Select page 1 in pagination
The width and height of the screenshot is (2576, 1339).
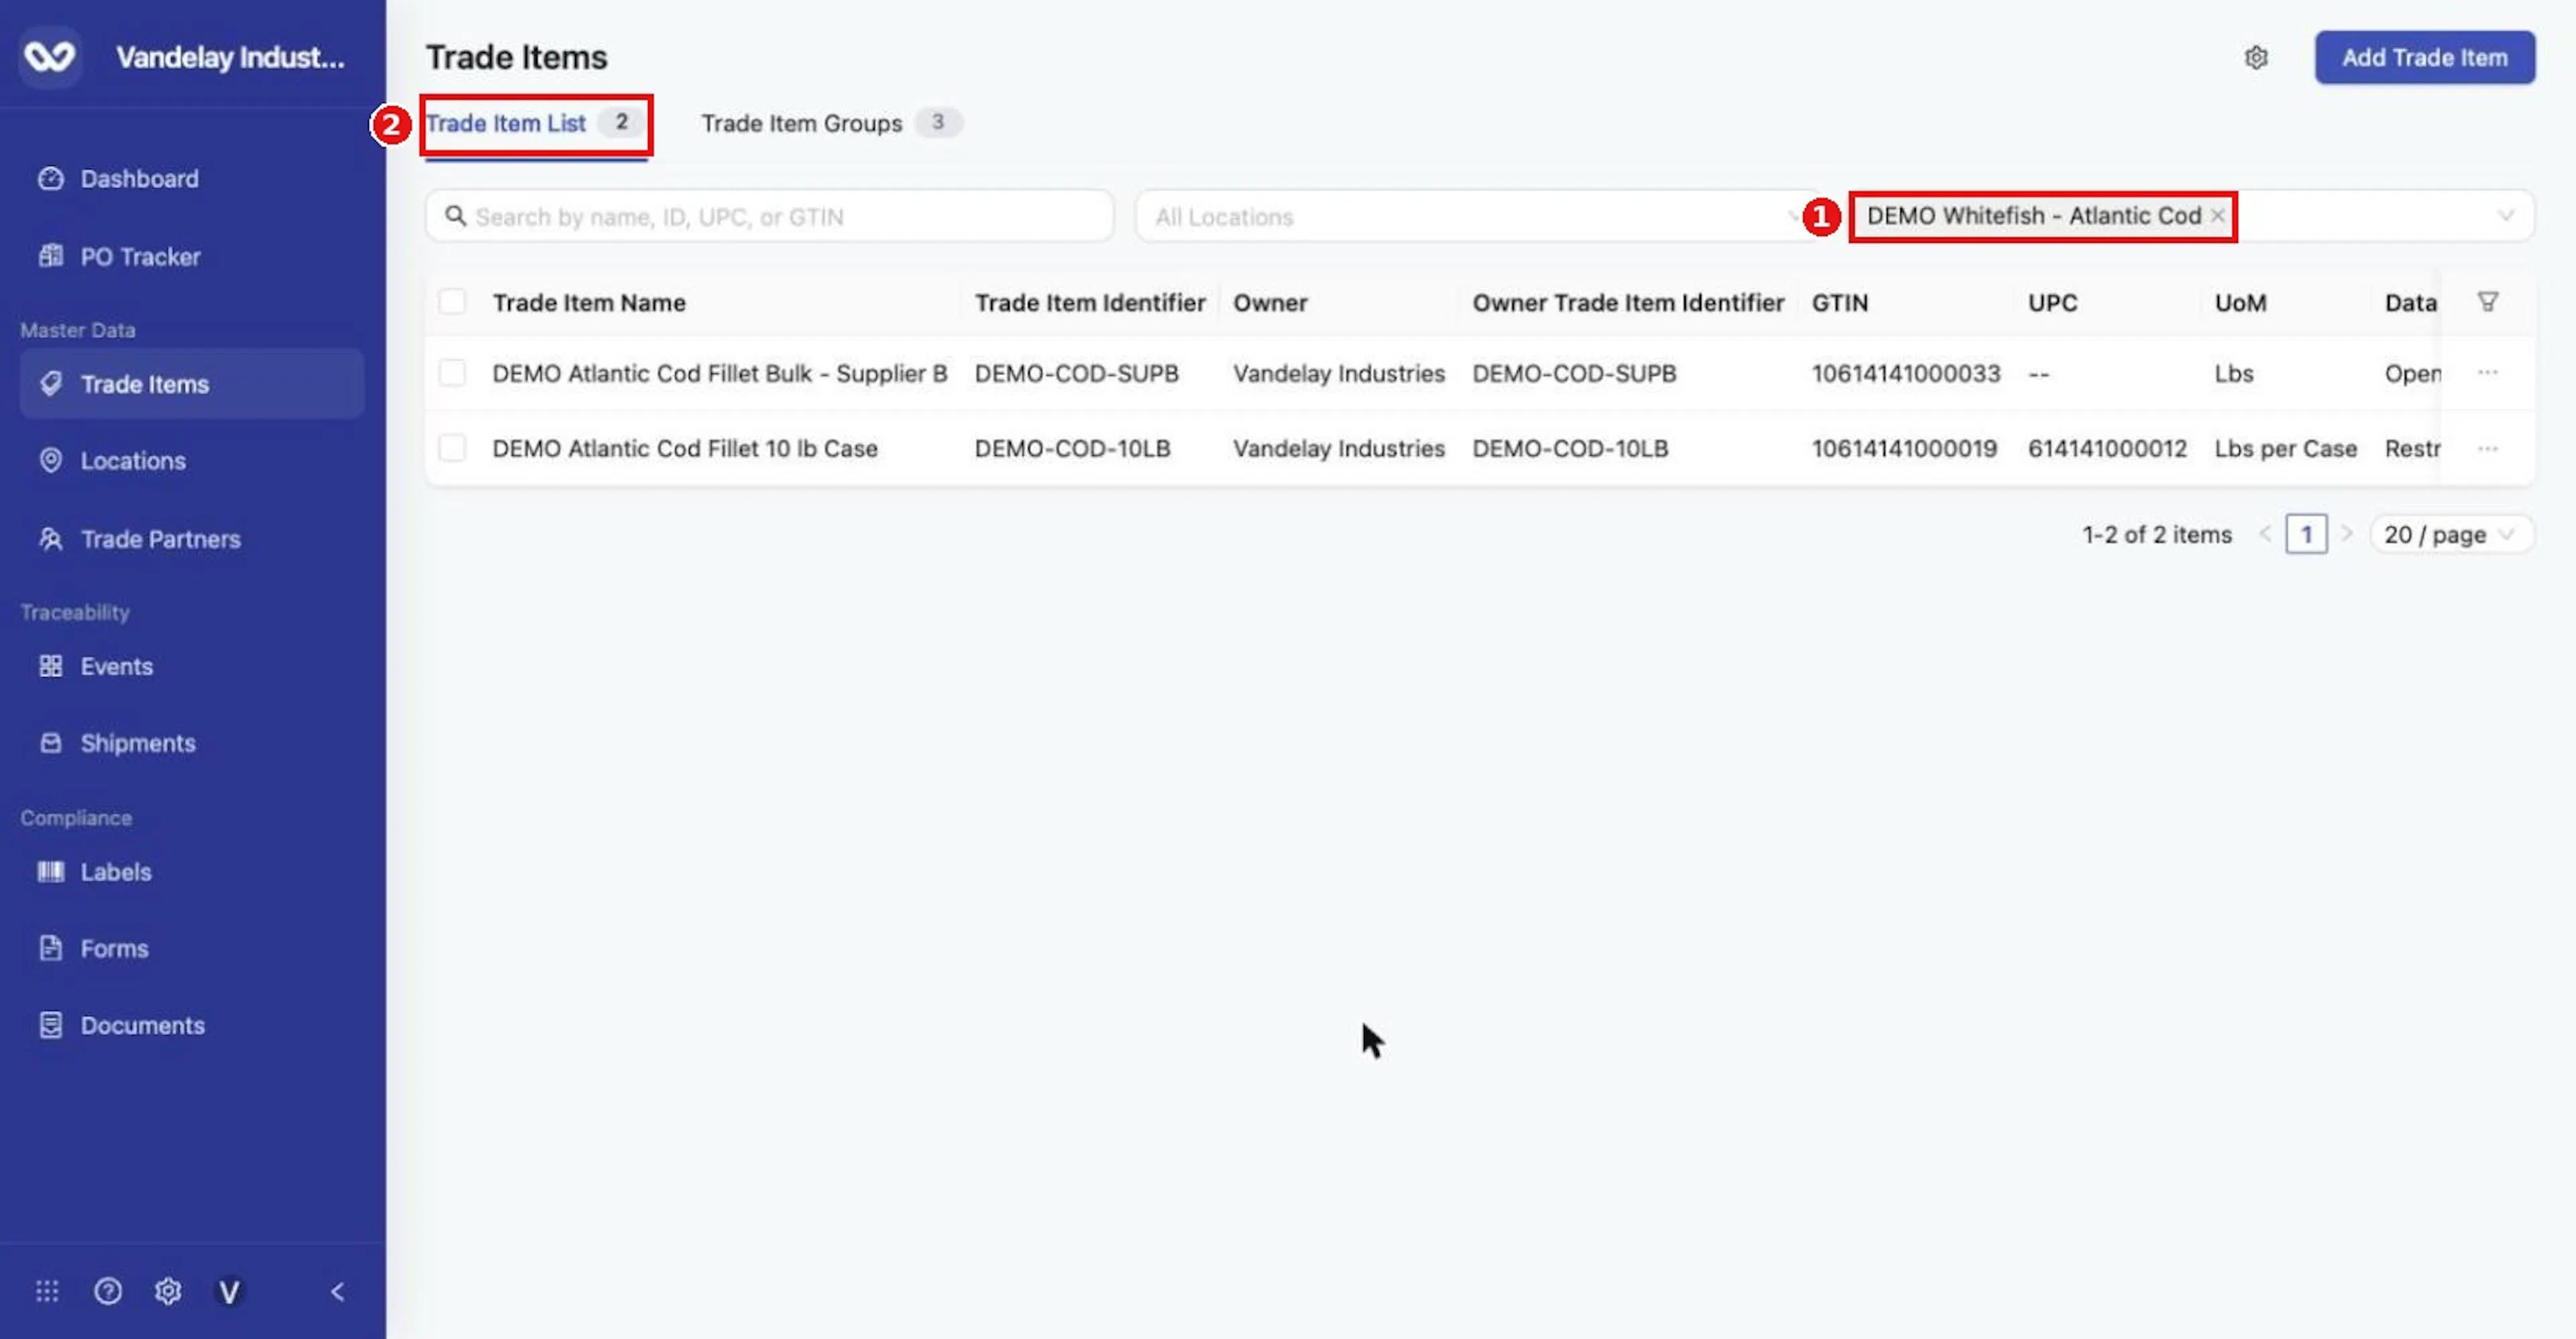(2306, 534)
